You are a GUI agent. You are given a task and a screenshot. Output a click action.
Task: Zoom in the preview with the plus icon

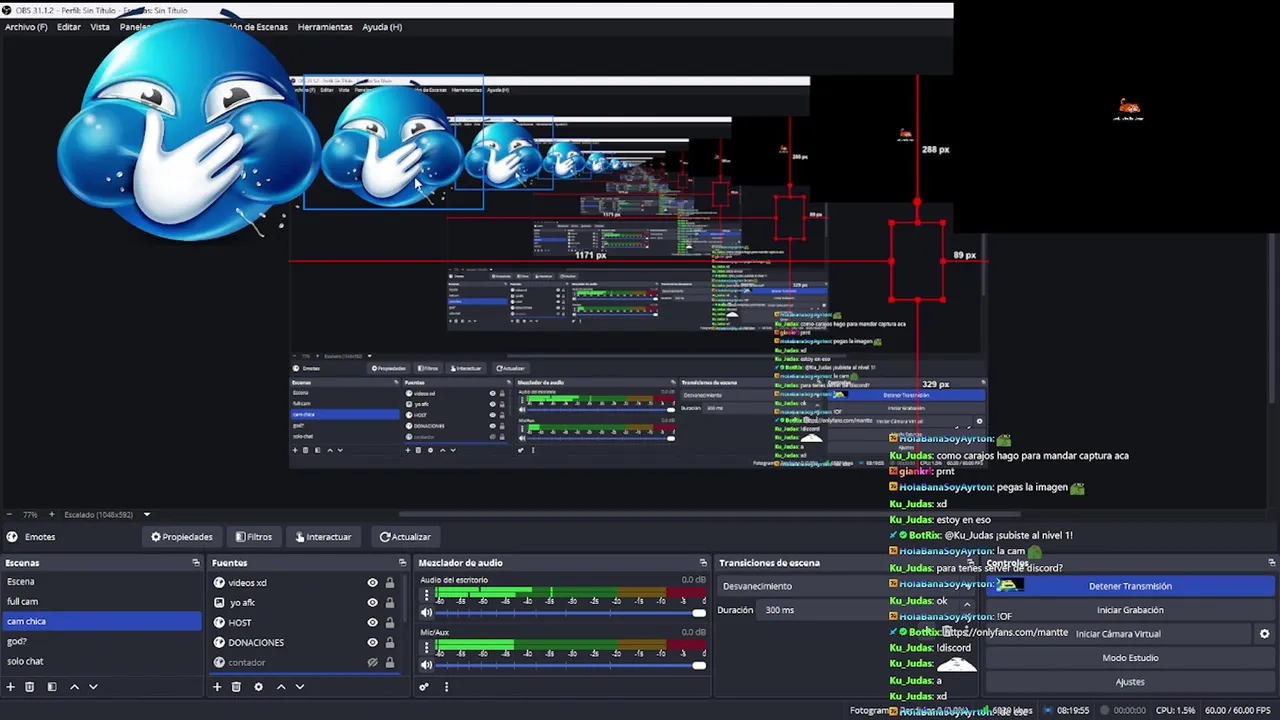51,515
